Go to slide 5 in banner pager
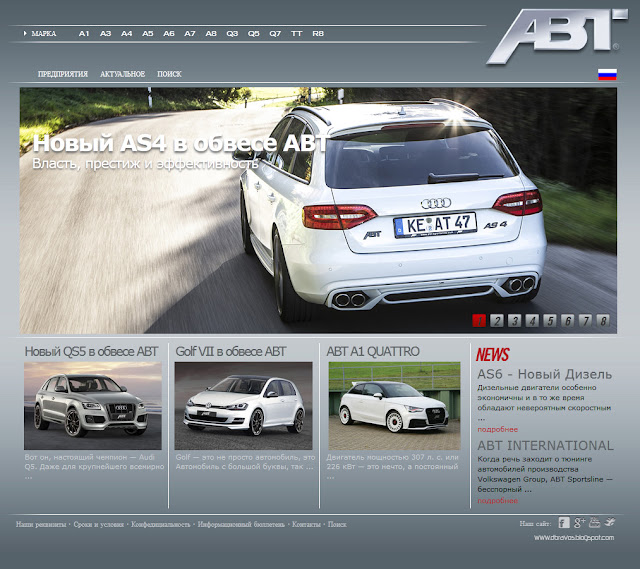The height and width of the screenshot is (569, 640). [550, 320]
